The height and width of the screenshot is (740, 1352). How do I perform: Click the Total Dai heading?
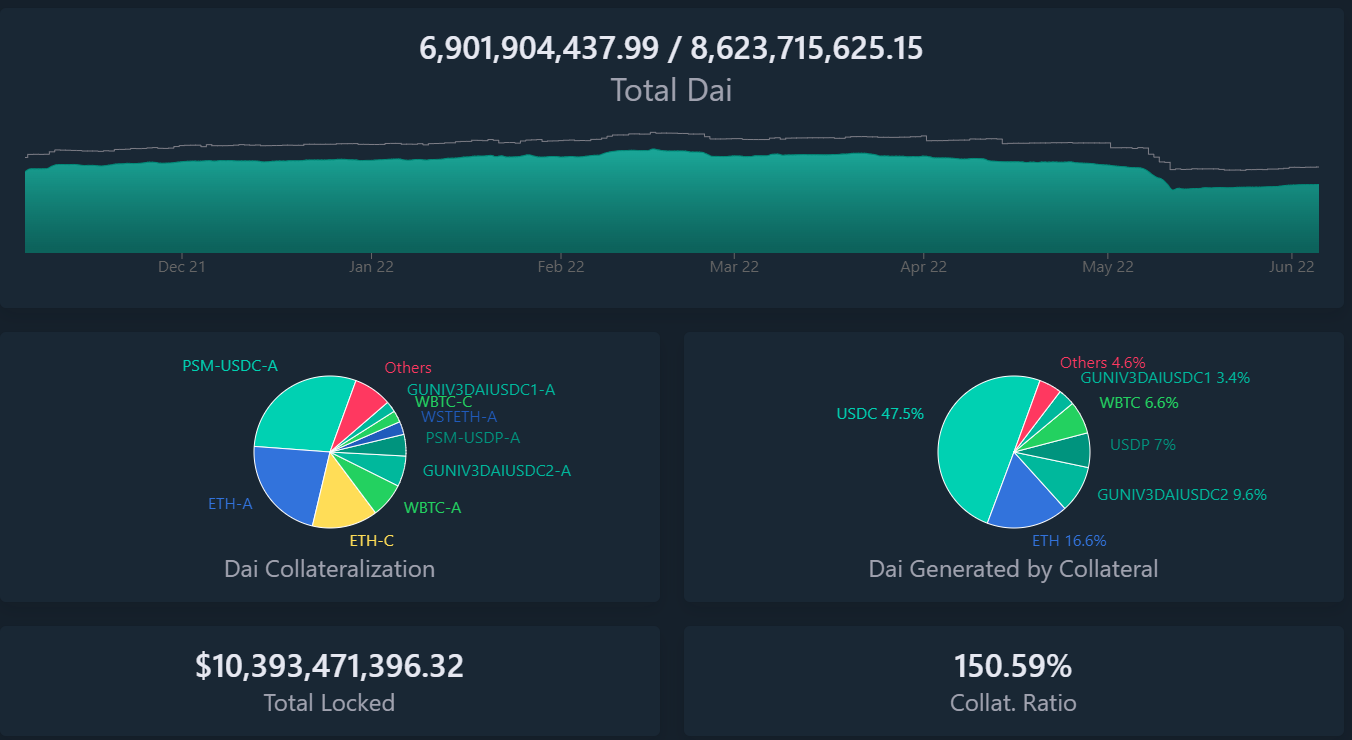click(x=671, y=90)
